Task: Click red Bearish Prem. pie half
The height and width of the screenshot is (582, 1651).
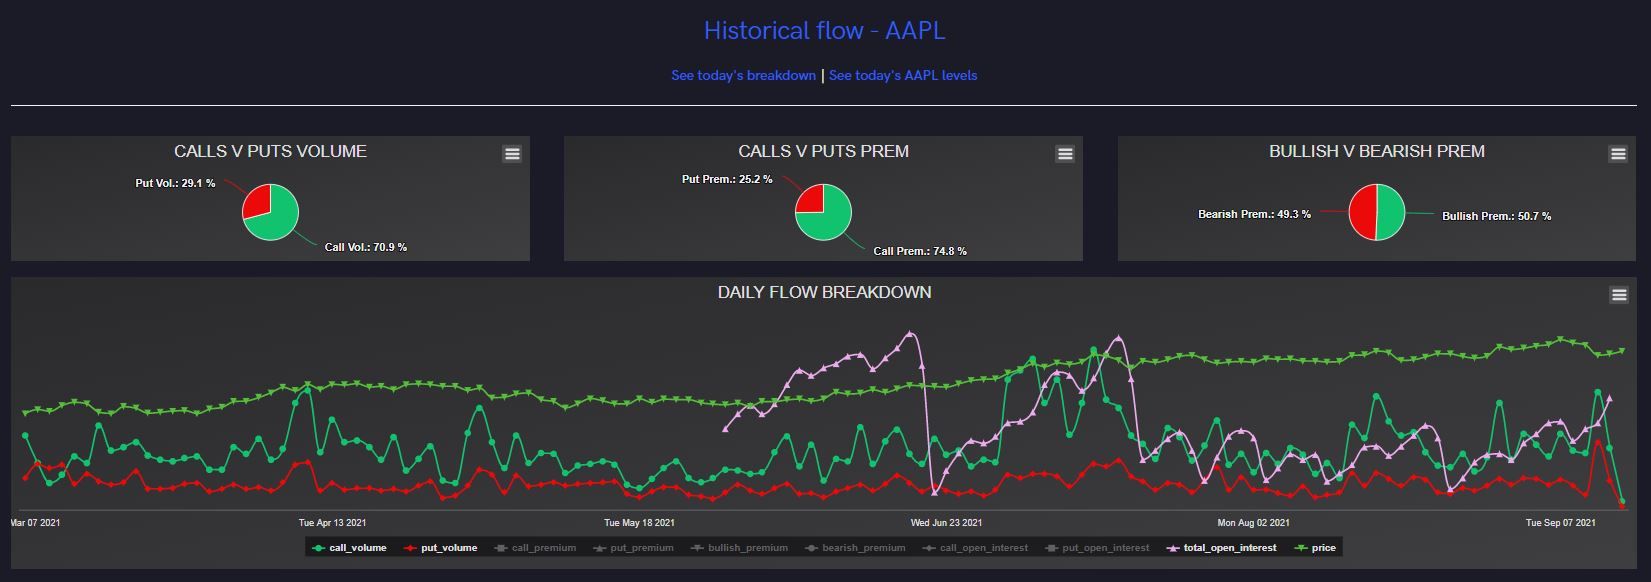Action: pos(1363,212)
